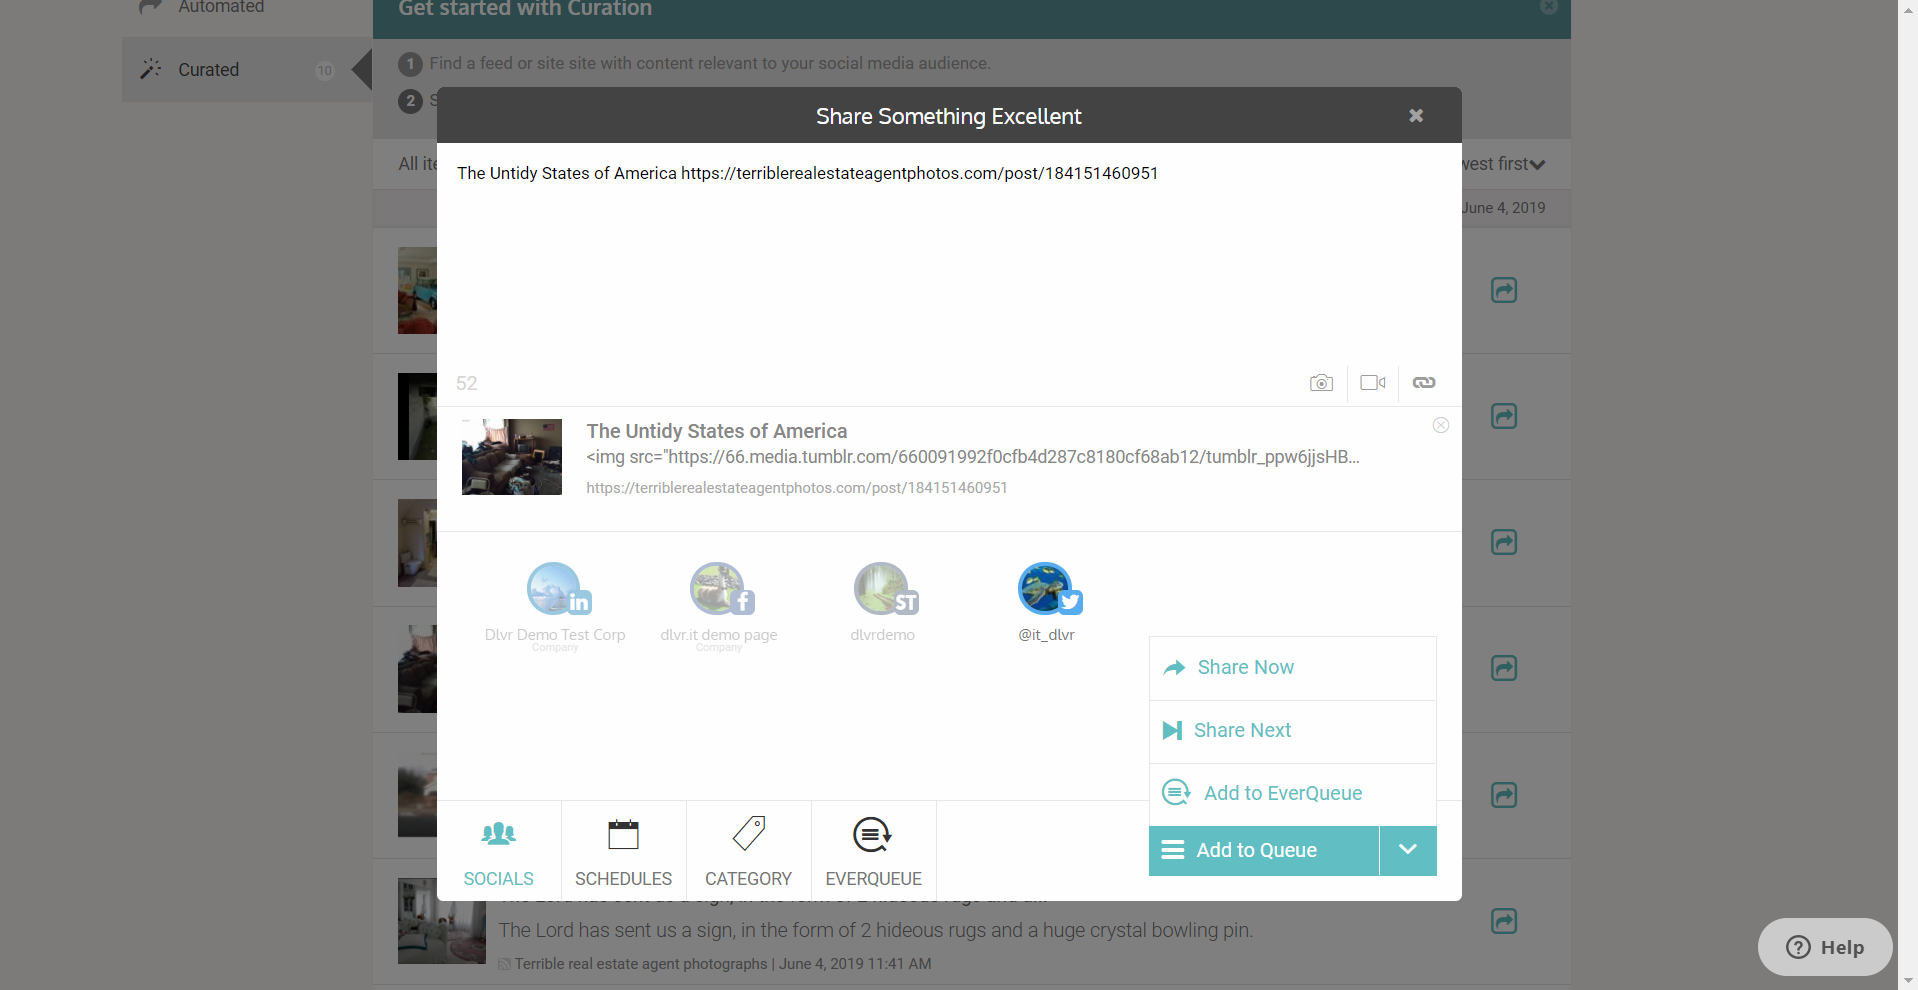Click the character counter 52
The width and height of the screenshot is (1918, 990).
467,383
